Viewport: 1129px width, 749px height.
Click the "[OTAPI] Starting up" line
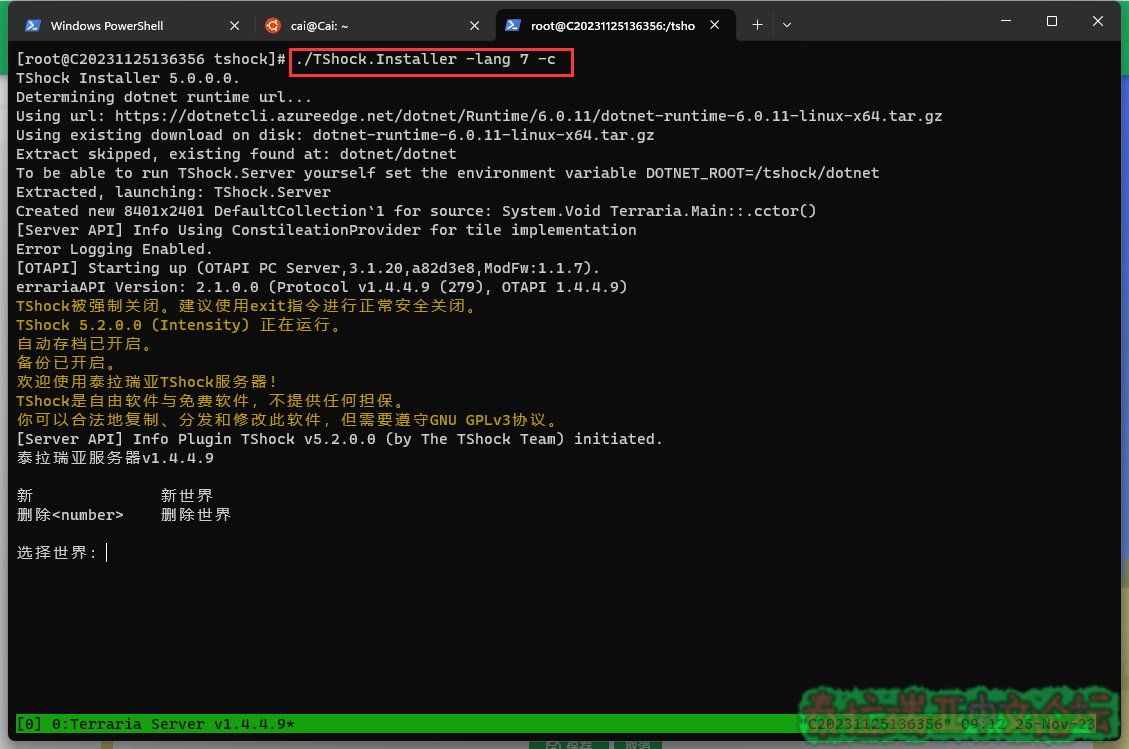click(308, 268)
